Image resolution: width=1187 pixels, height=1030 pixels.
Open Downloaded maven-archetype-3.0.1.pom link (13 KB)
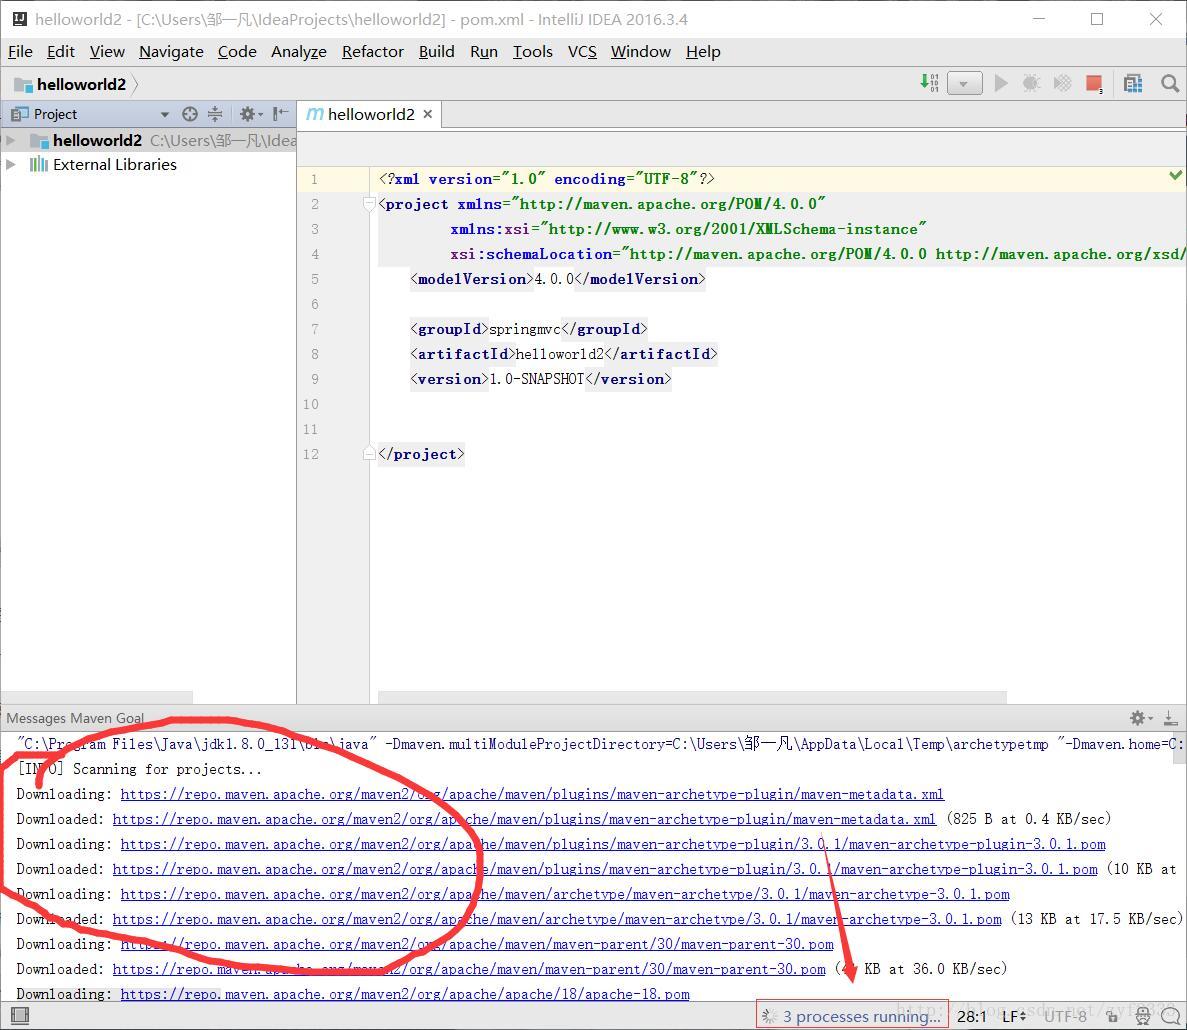point(557,919)
